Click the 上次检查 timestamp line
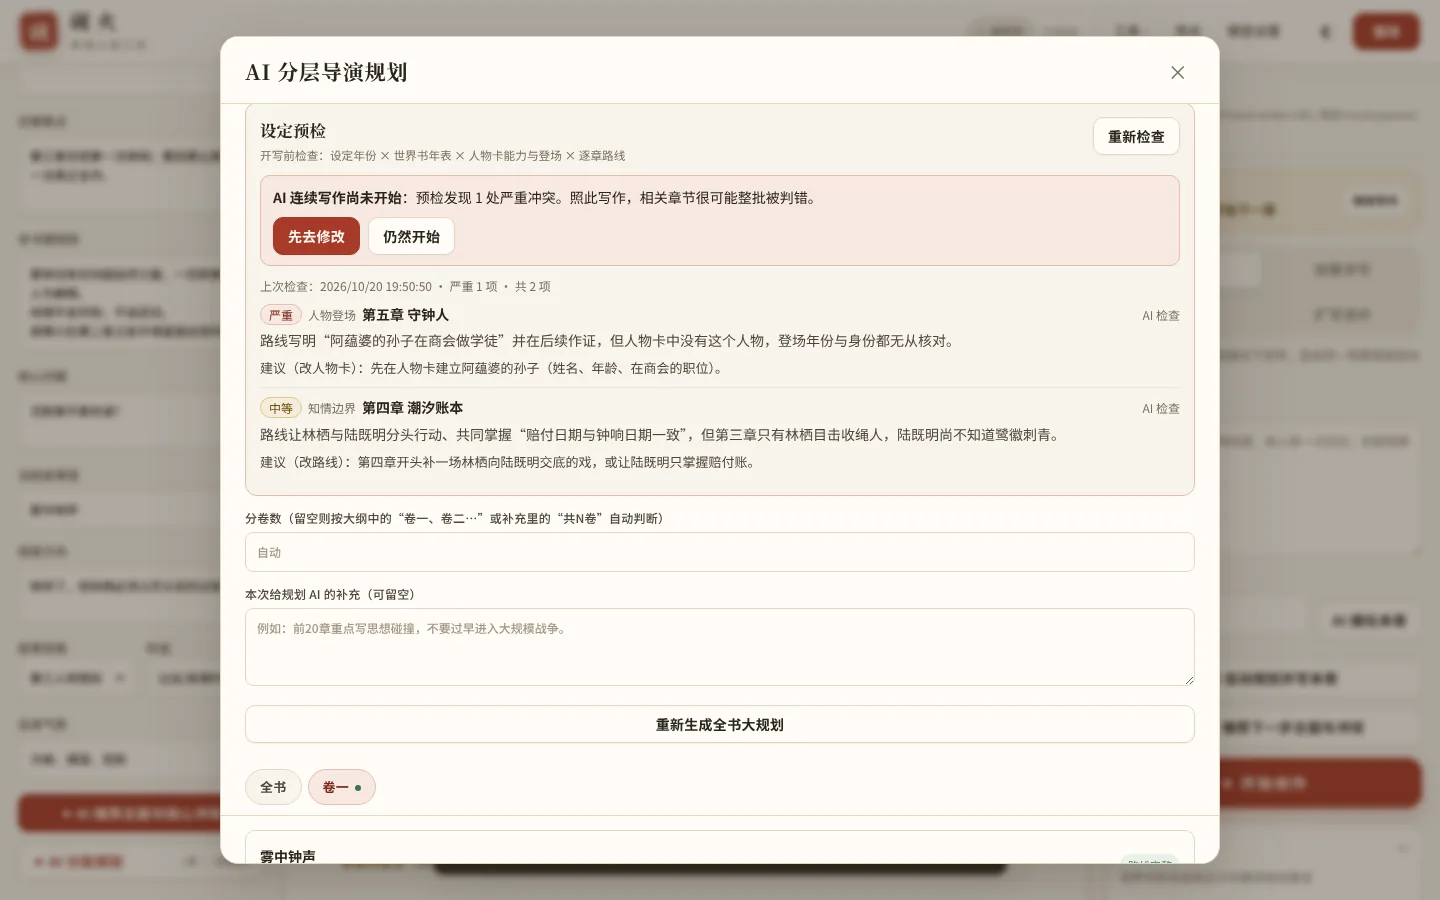 tap(405, 286)
